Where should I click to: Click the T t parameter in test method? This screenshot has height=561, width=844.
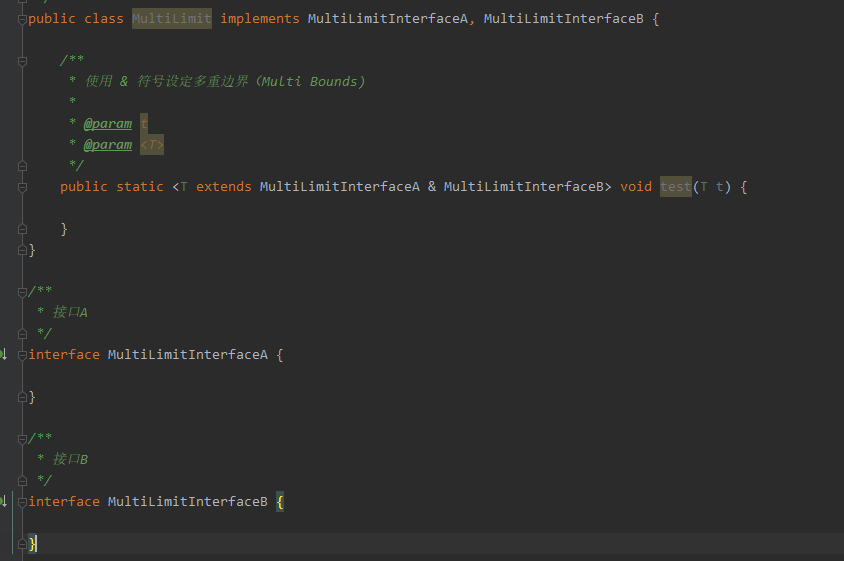pos(712,187)
